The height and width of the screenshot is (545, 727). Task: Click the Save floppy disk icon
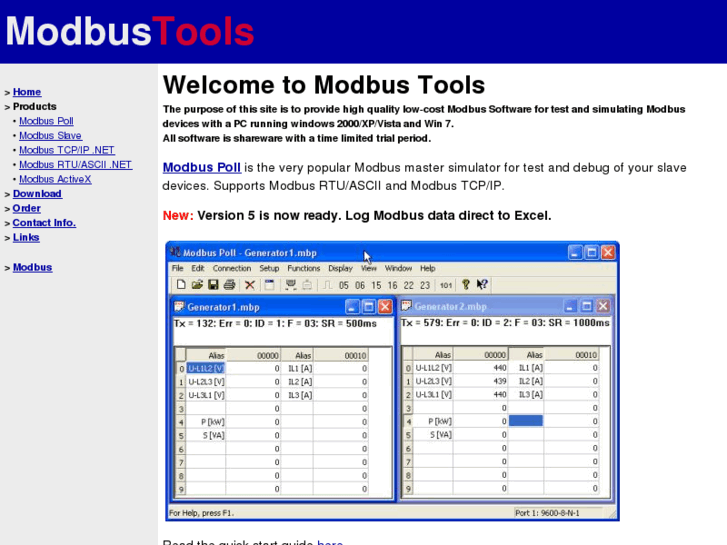(213, 284)
